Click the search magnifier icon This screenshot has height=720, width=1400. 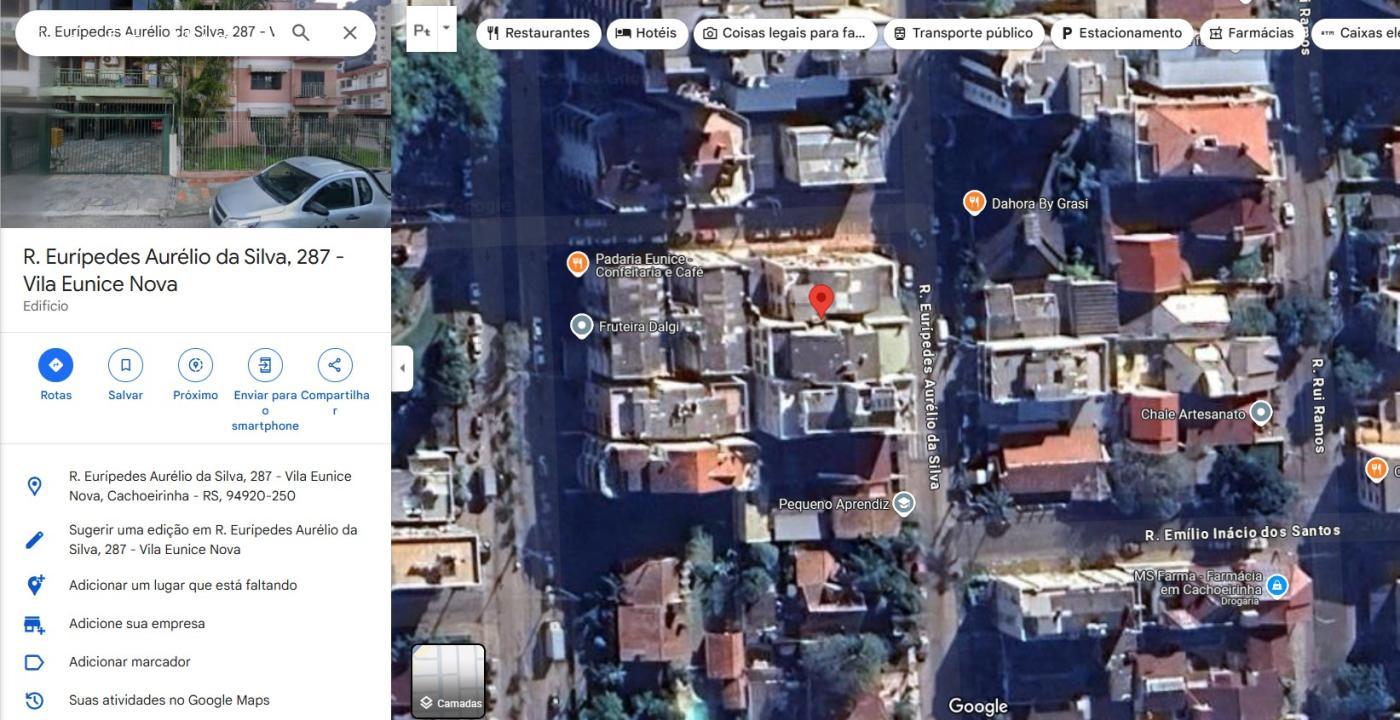click(x=300, y=32)
